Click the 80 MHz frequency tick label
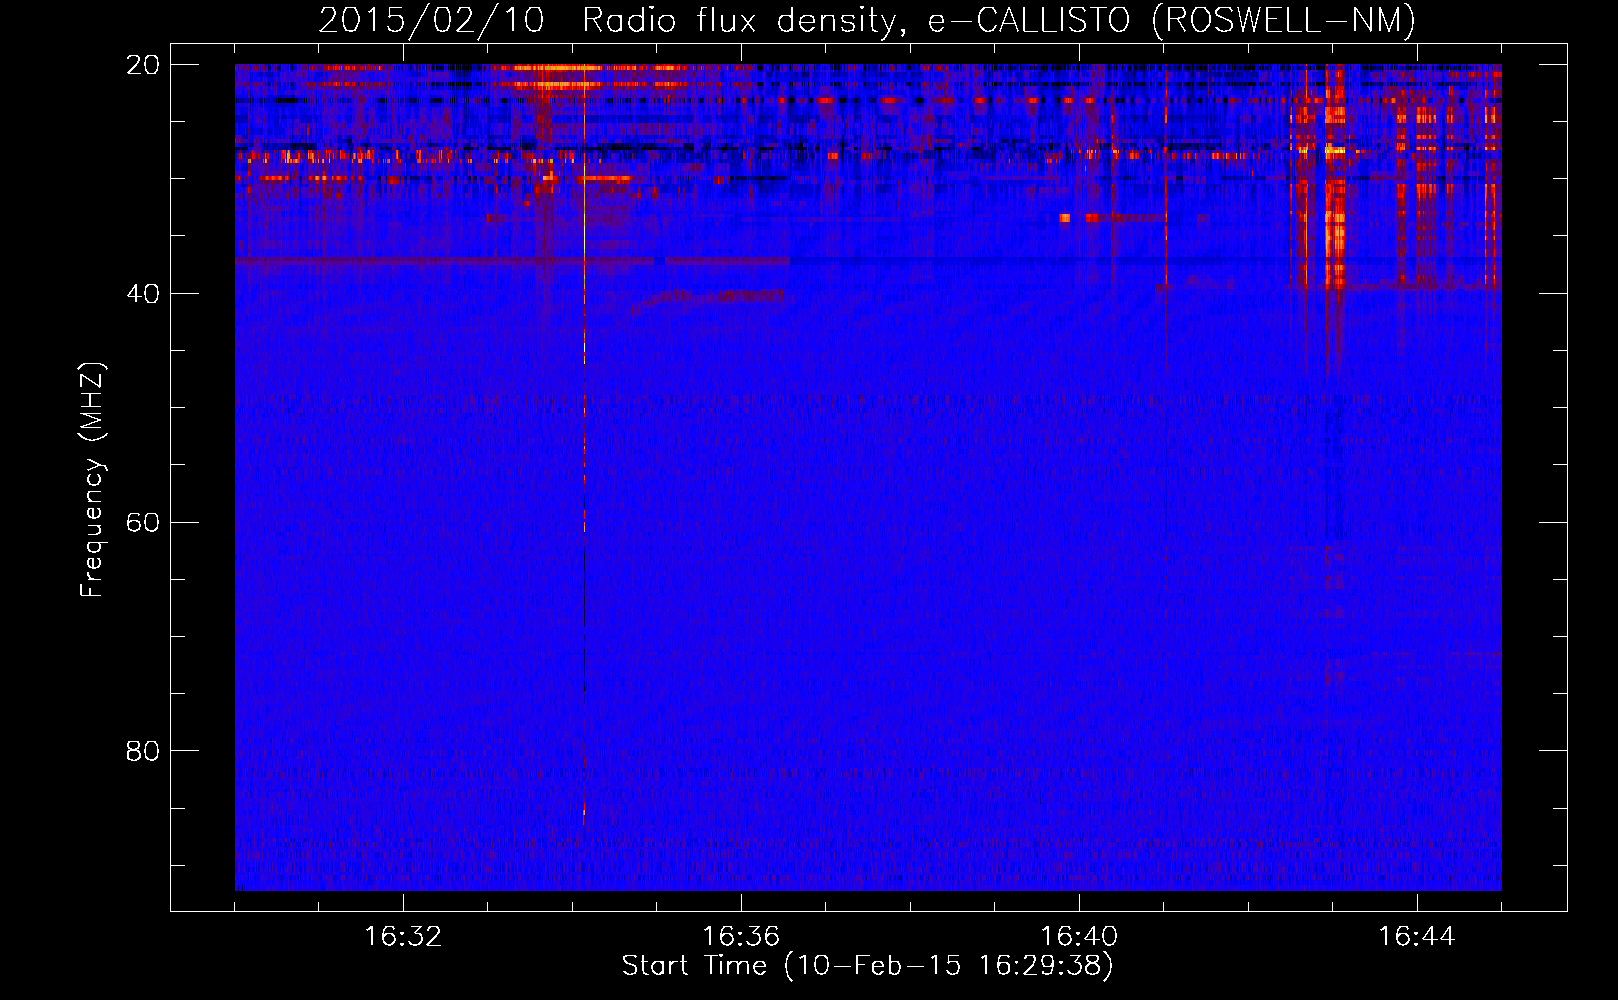The height and width of the screenshot is (1000, 1618). [143, 751]
